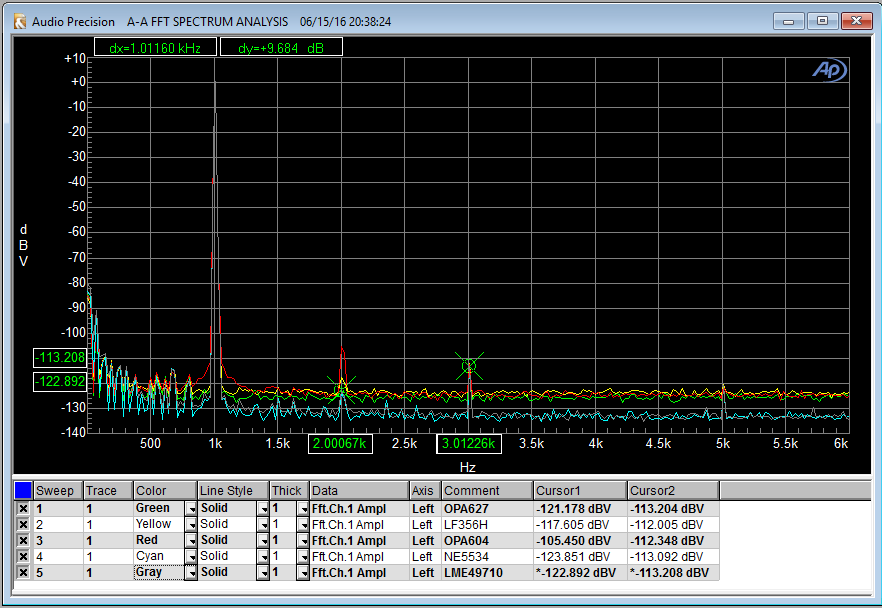Click the LF356H comment cell
The width and height of the screenshot is (882, 608).
(x=487, y=524)
